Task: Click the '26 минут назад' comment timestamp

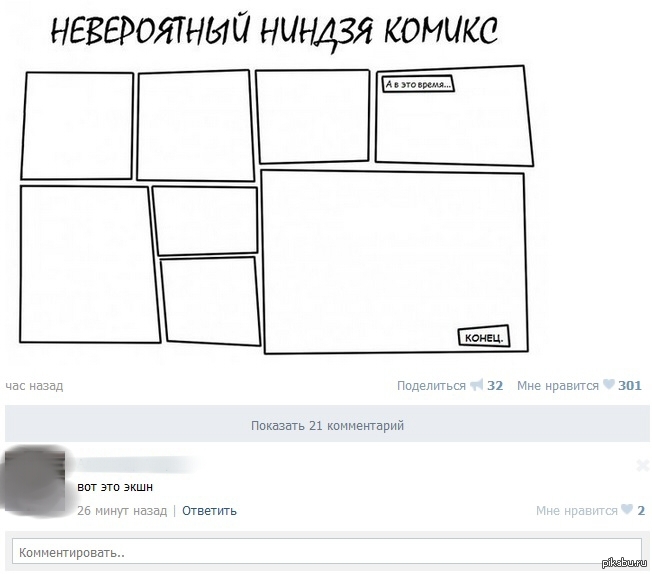Action: tap(122, 510)
